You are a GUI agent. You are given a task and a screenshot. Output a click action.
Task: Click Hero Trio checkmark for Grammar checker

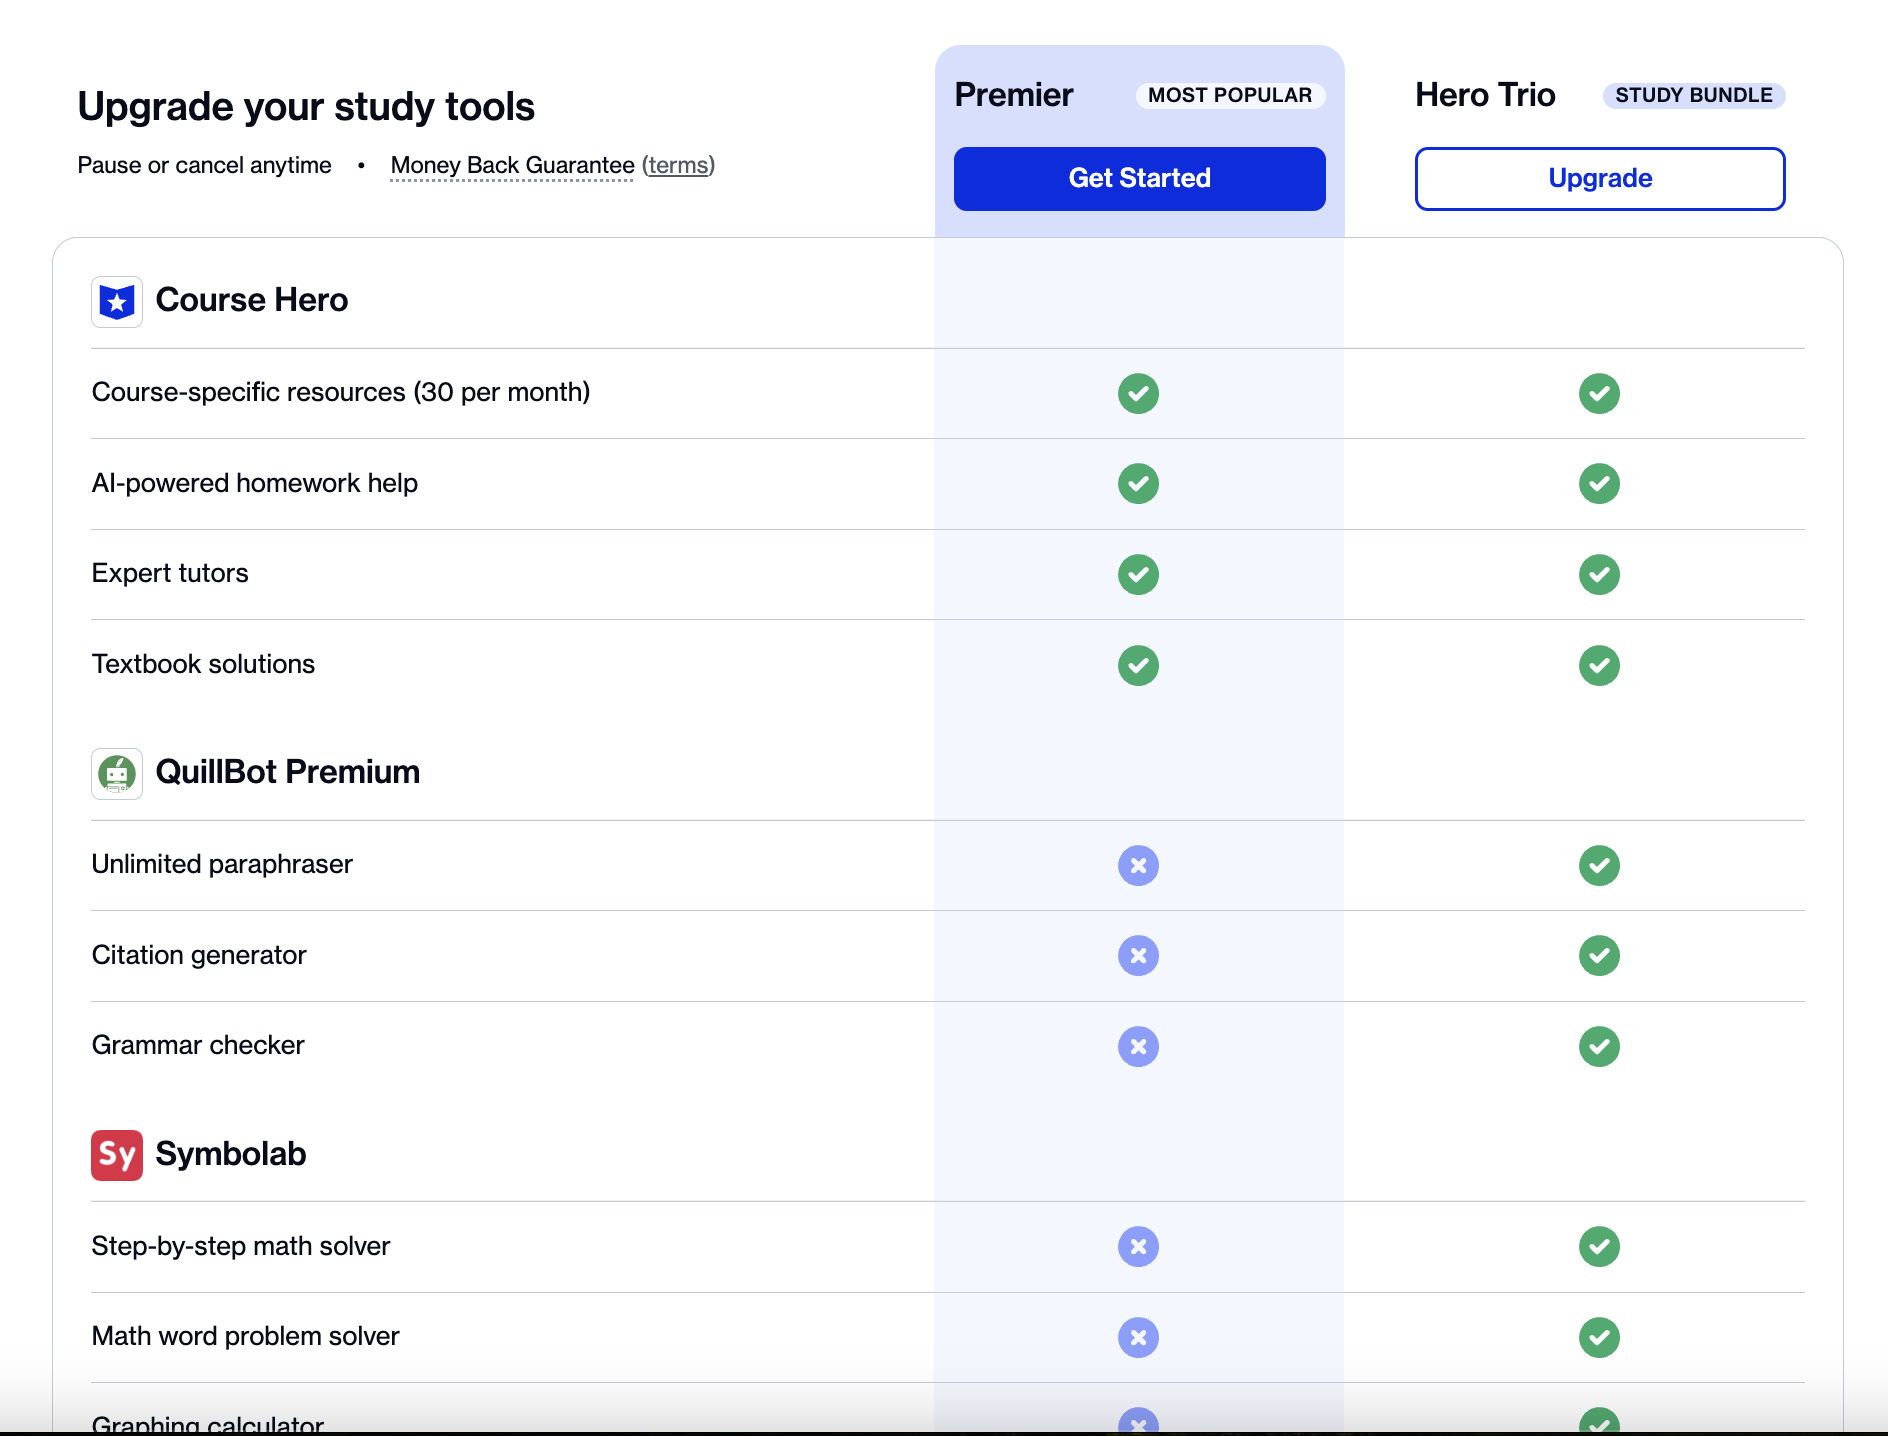tap(1599, 1046)
